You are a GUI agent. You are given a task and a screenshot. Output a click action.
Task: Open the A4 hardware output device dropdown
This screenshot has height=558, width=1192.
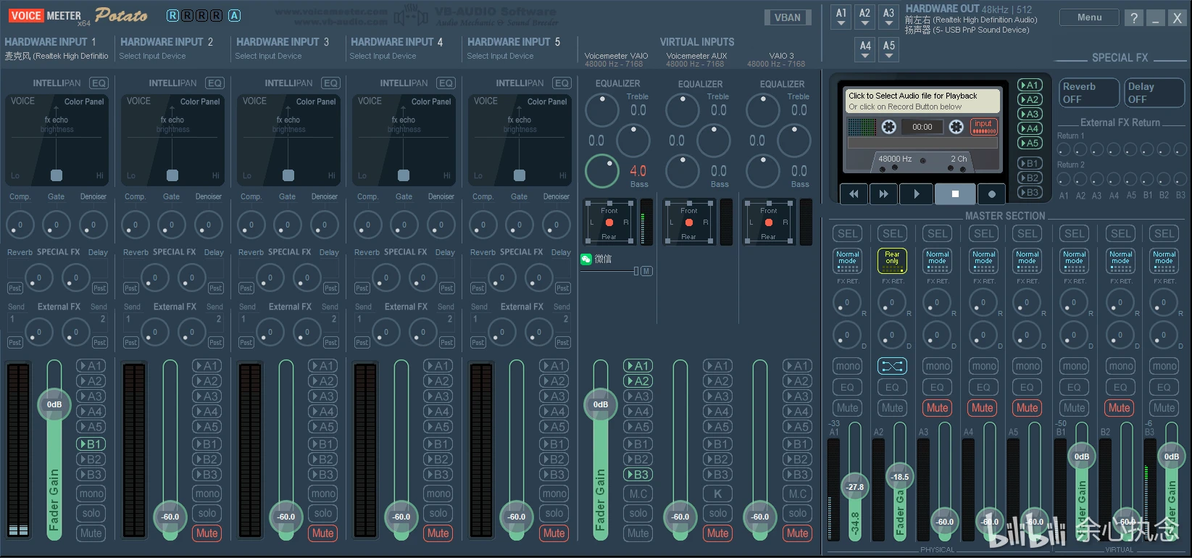[865, 50]
